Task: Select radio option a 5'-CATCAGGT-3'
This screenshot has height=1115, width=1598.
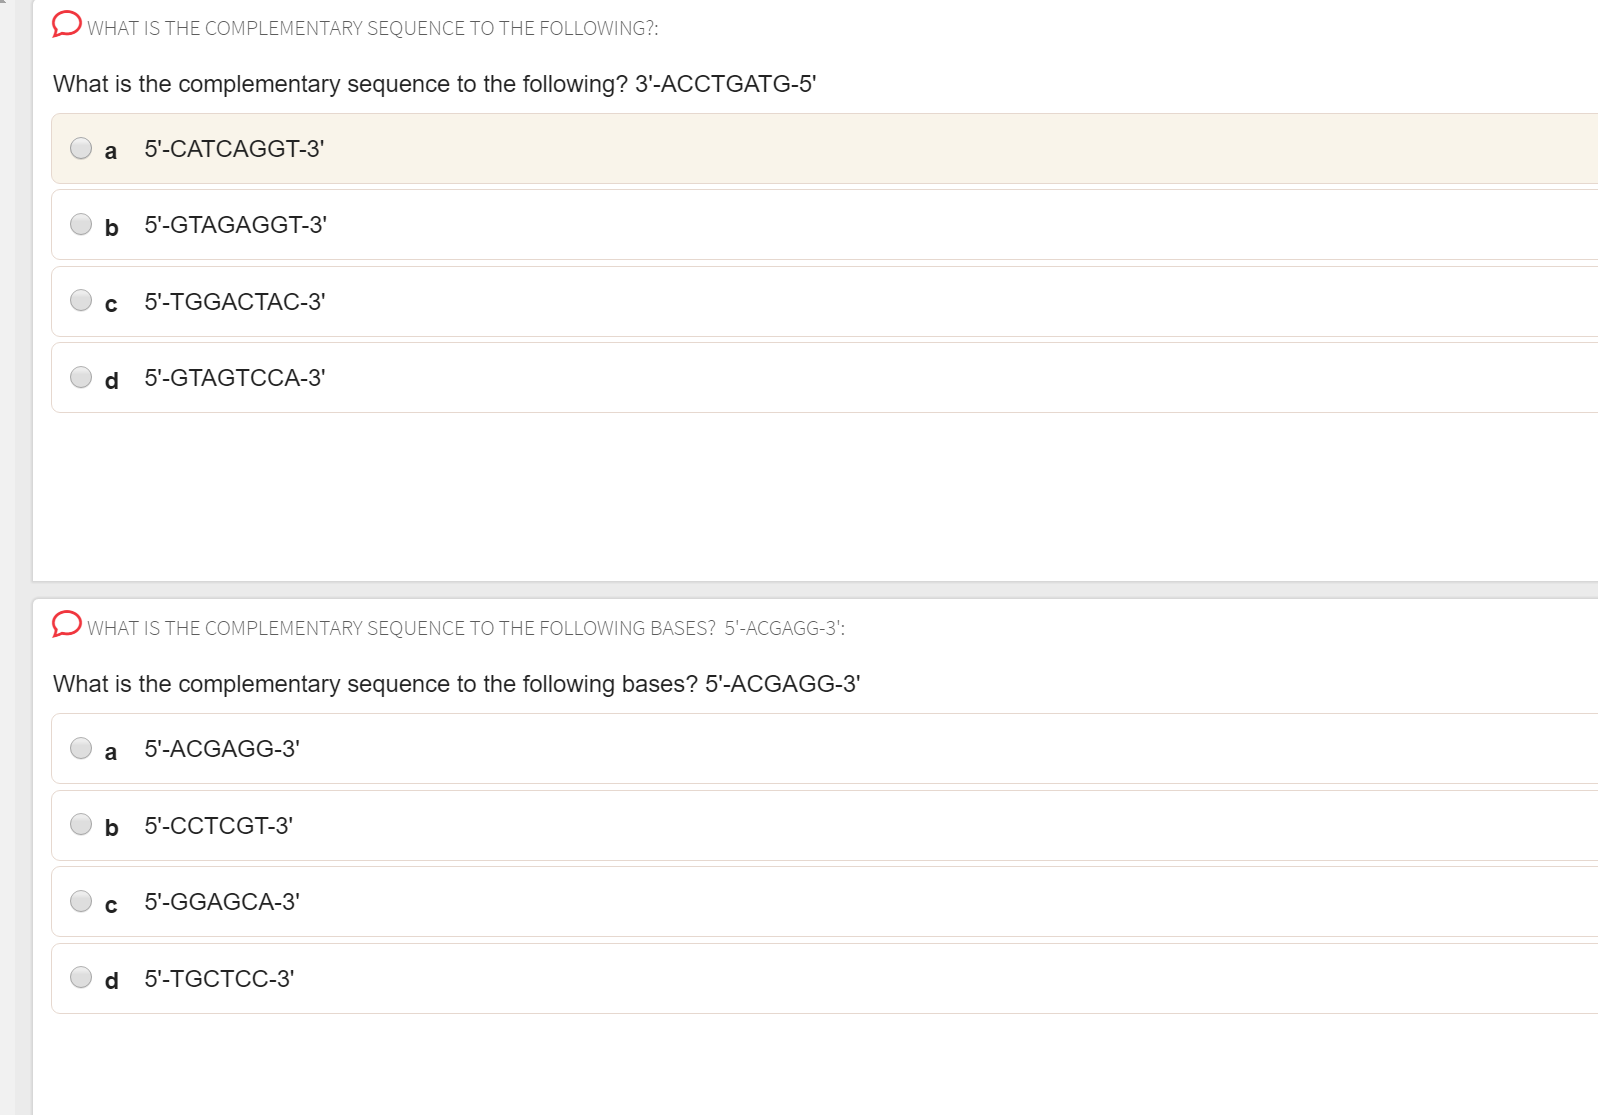Action: click(x=81, y=148)
